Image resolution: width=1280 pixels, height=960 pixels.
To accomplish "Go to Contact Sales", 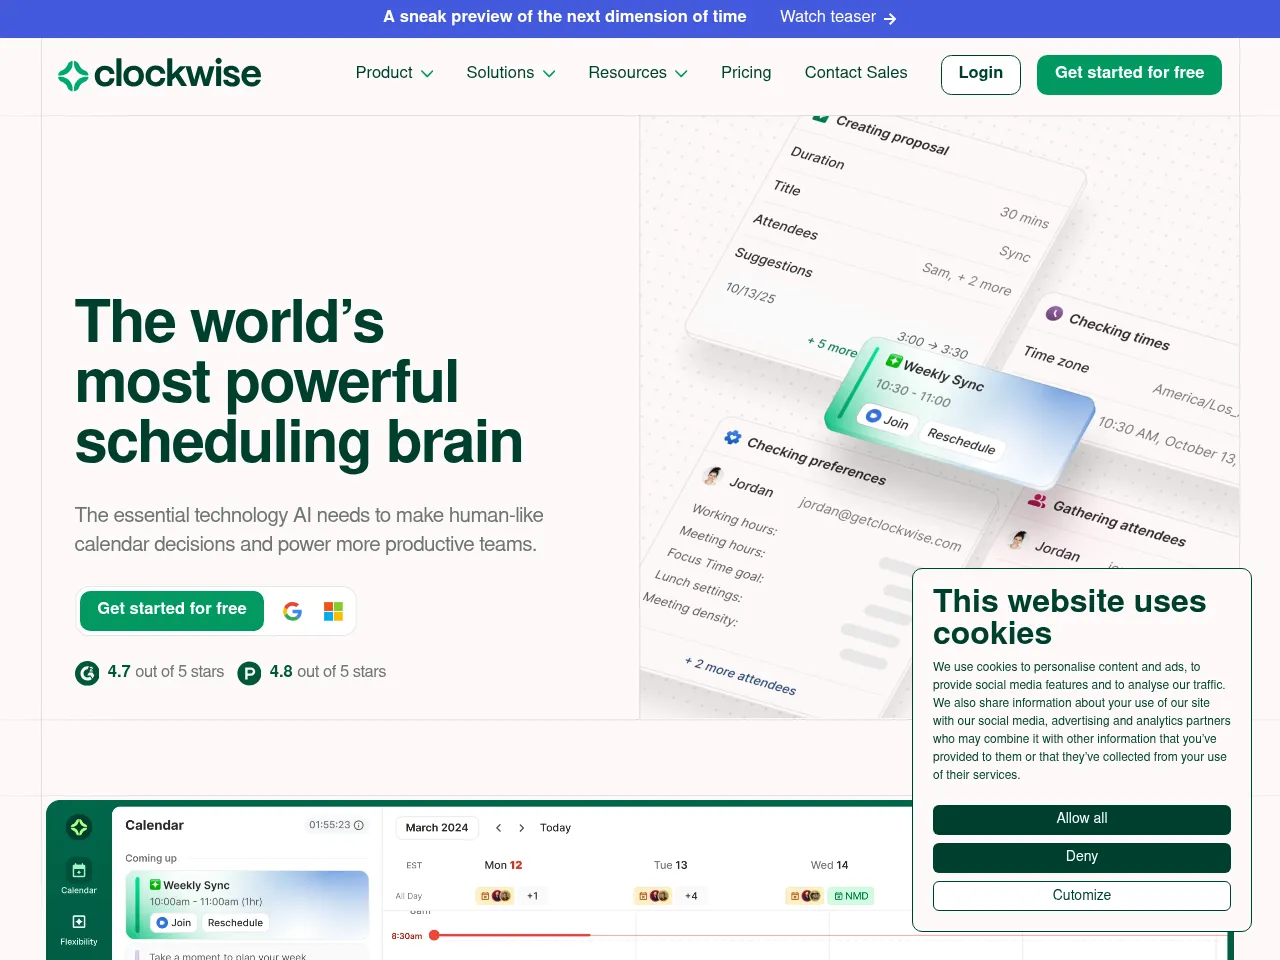I will click(856, 73).
